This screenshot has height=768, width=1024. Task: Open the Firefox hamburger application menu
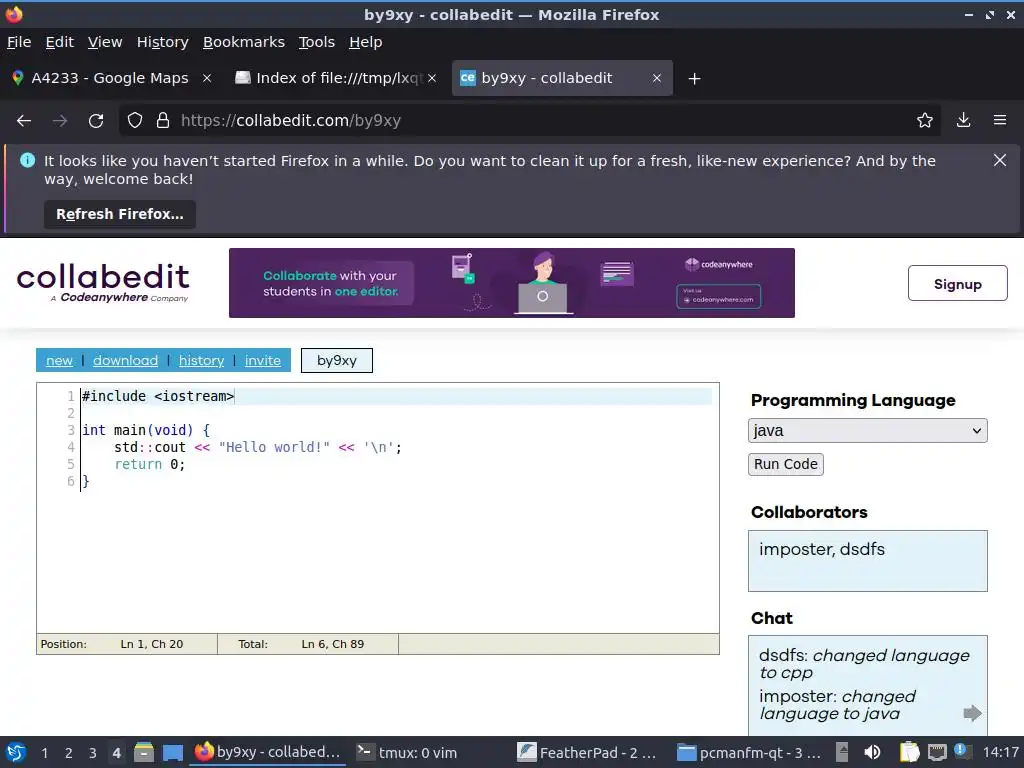(1000, 121)
